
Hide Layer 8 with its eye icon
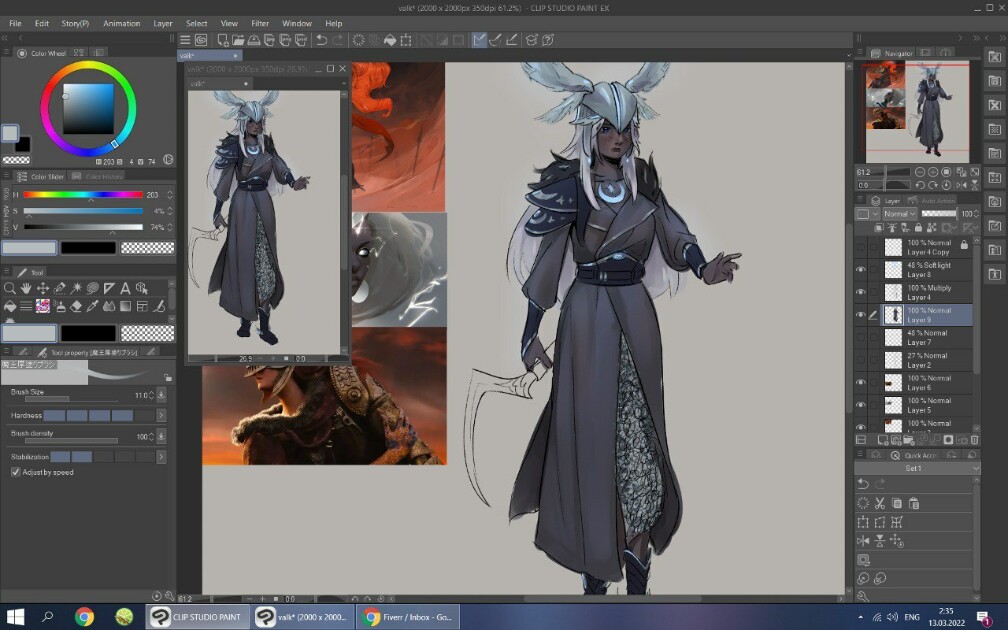pos(861,270)
